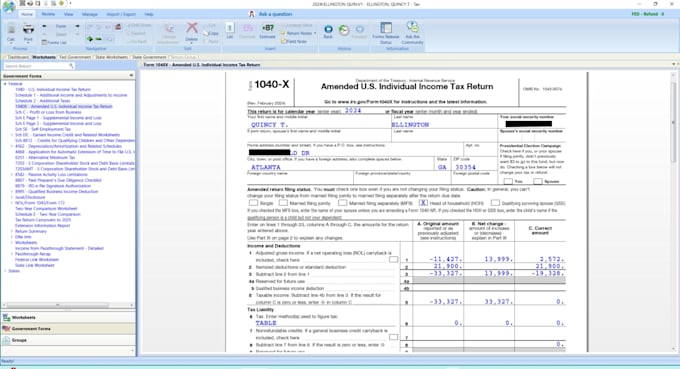The width and height of the screenshot is (680, 369).
Task: Click the Search Return magnifier icon
Action: point(71,66)
